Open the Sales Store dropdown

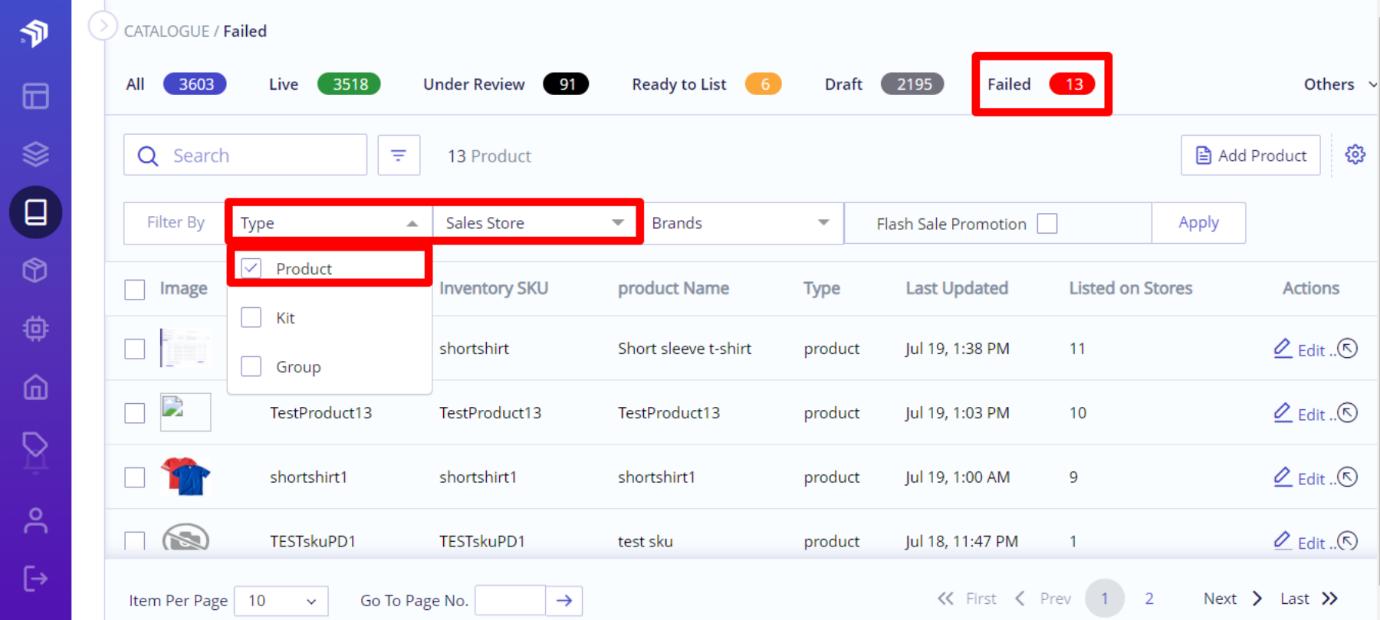pos(535,223)
